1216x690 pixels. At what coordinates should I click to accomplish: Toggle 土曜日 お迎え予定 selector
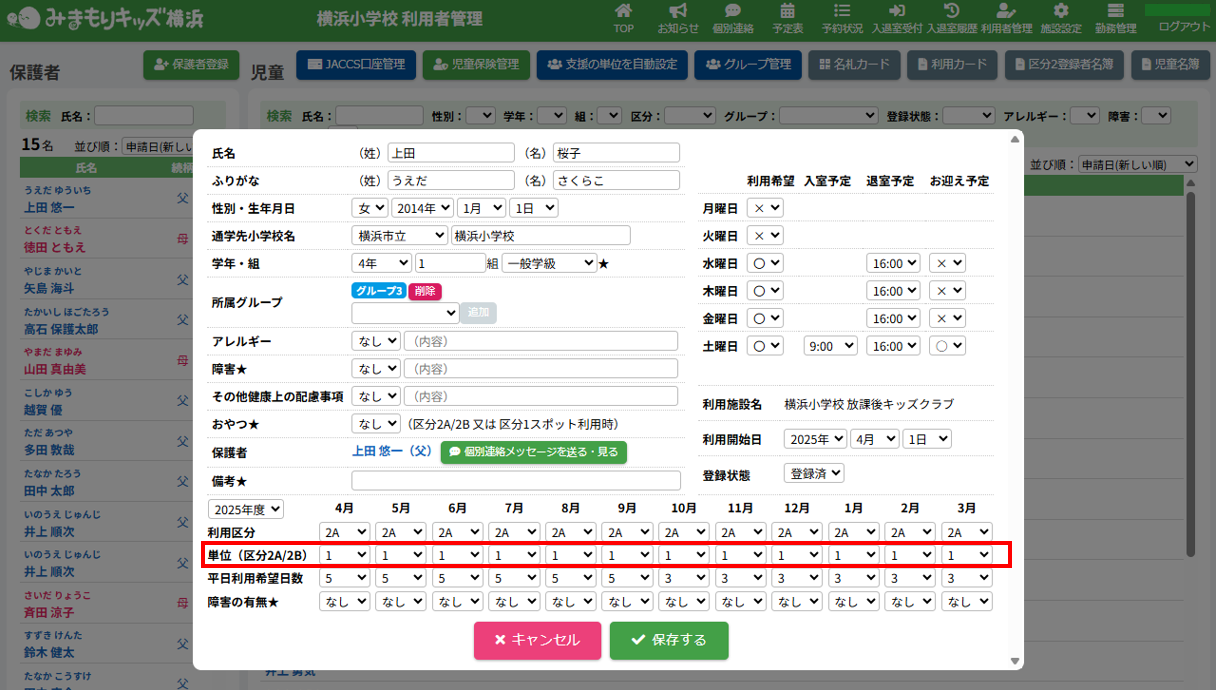coord(947,345)
